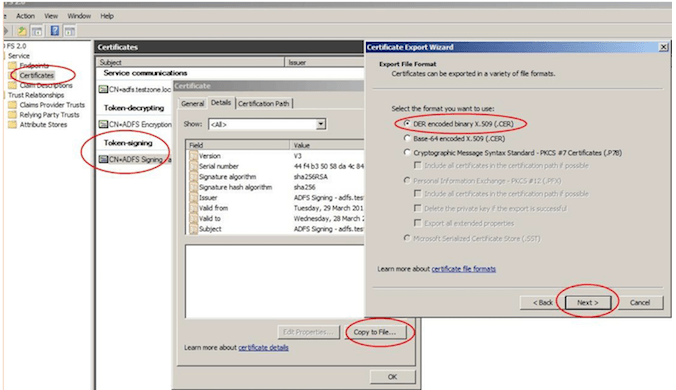Open the Action menu
Image resolution: width=676 pixels, height=390 pixels.
point(25,16)
